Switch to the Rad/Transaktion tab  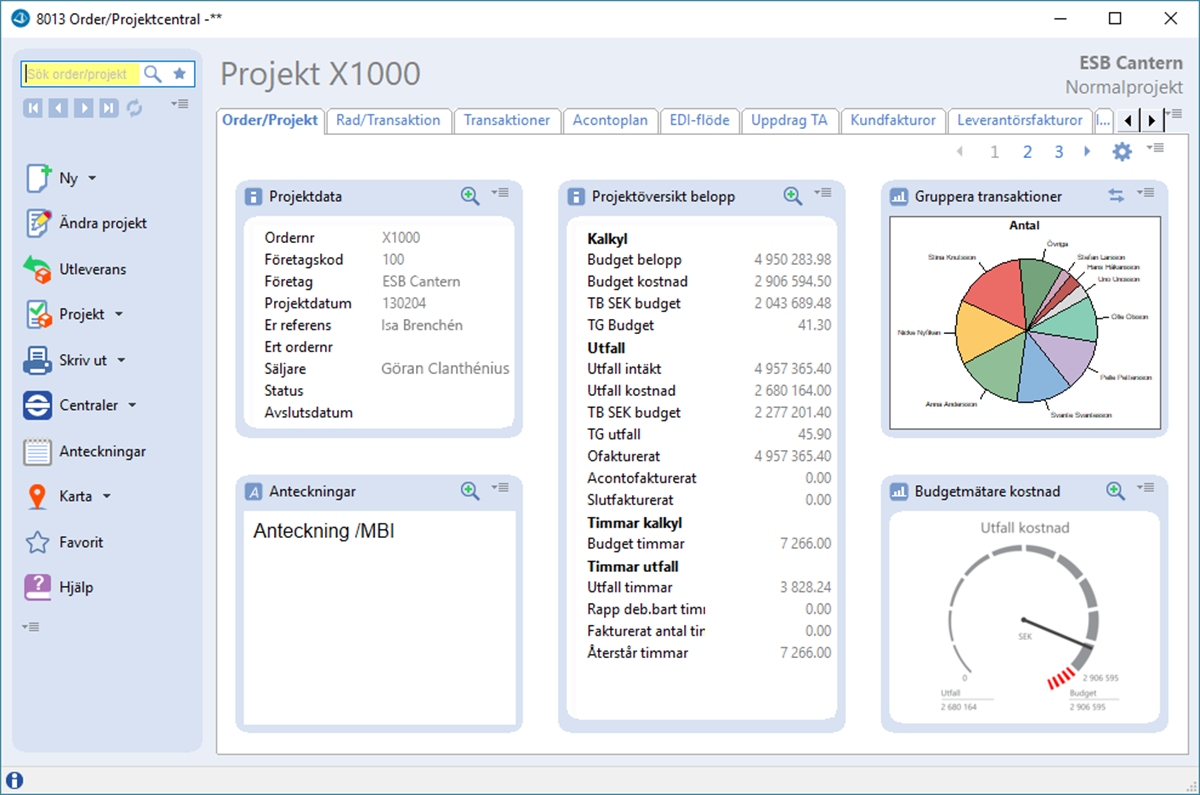pyautogui.click(x=388, y=120)
